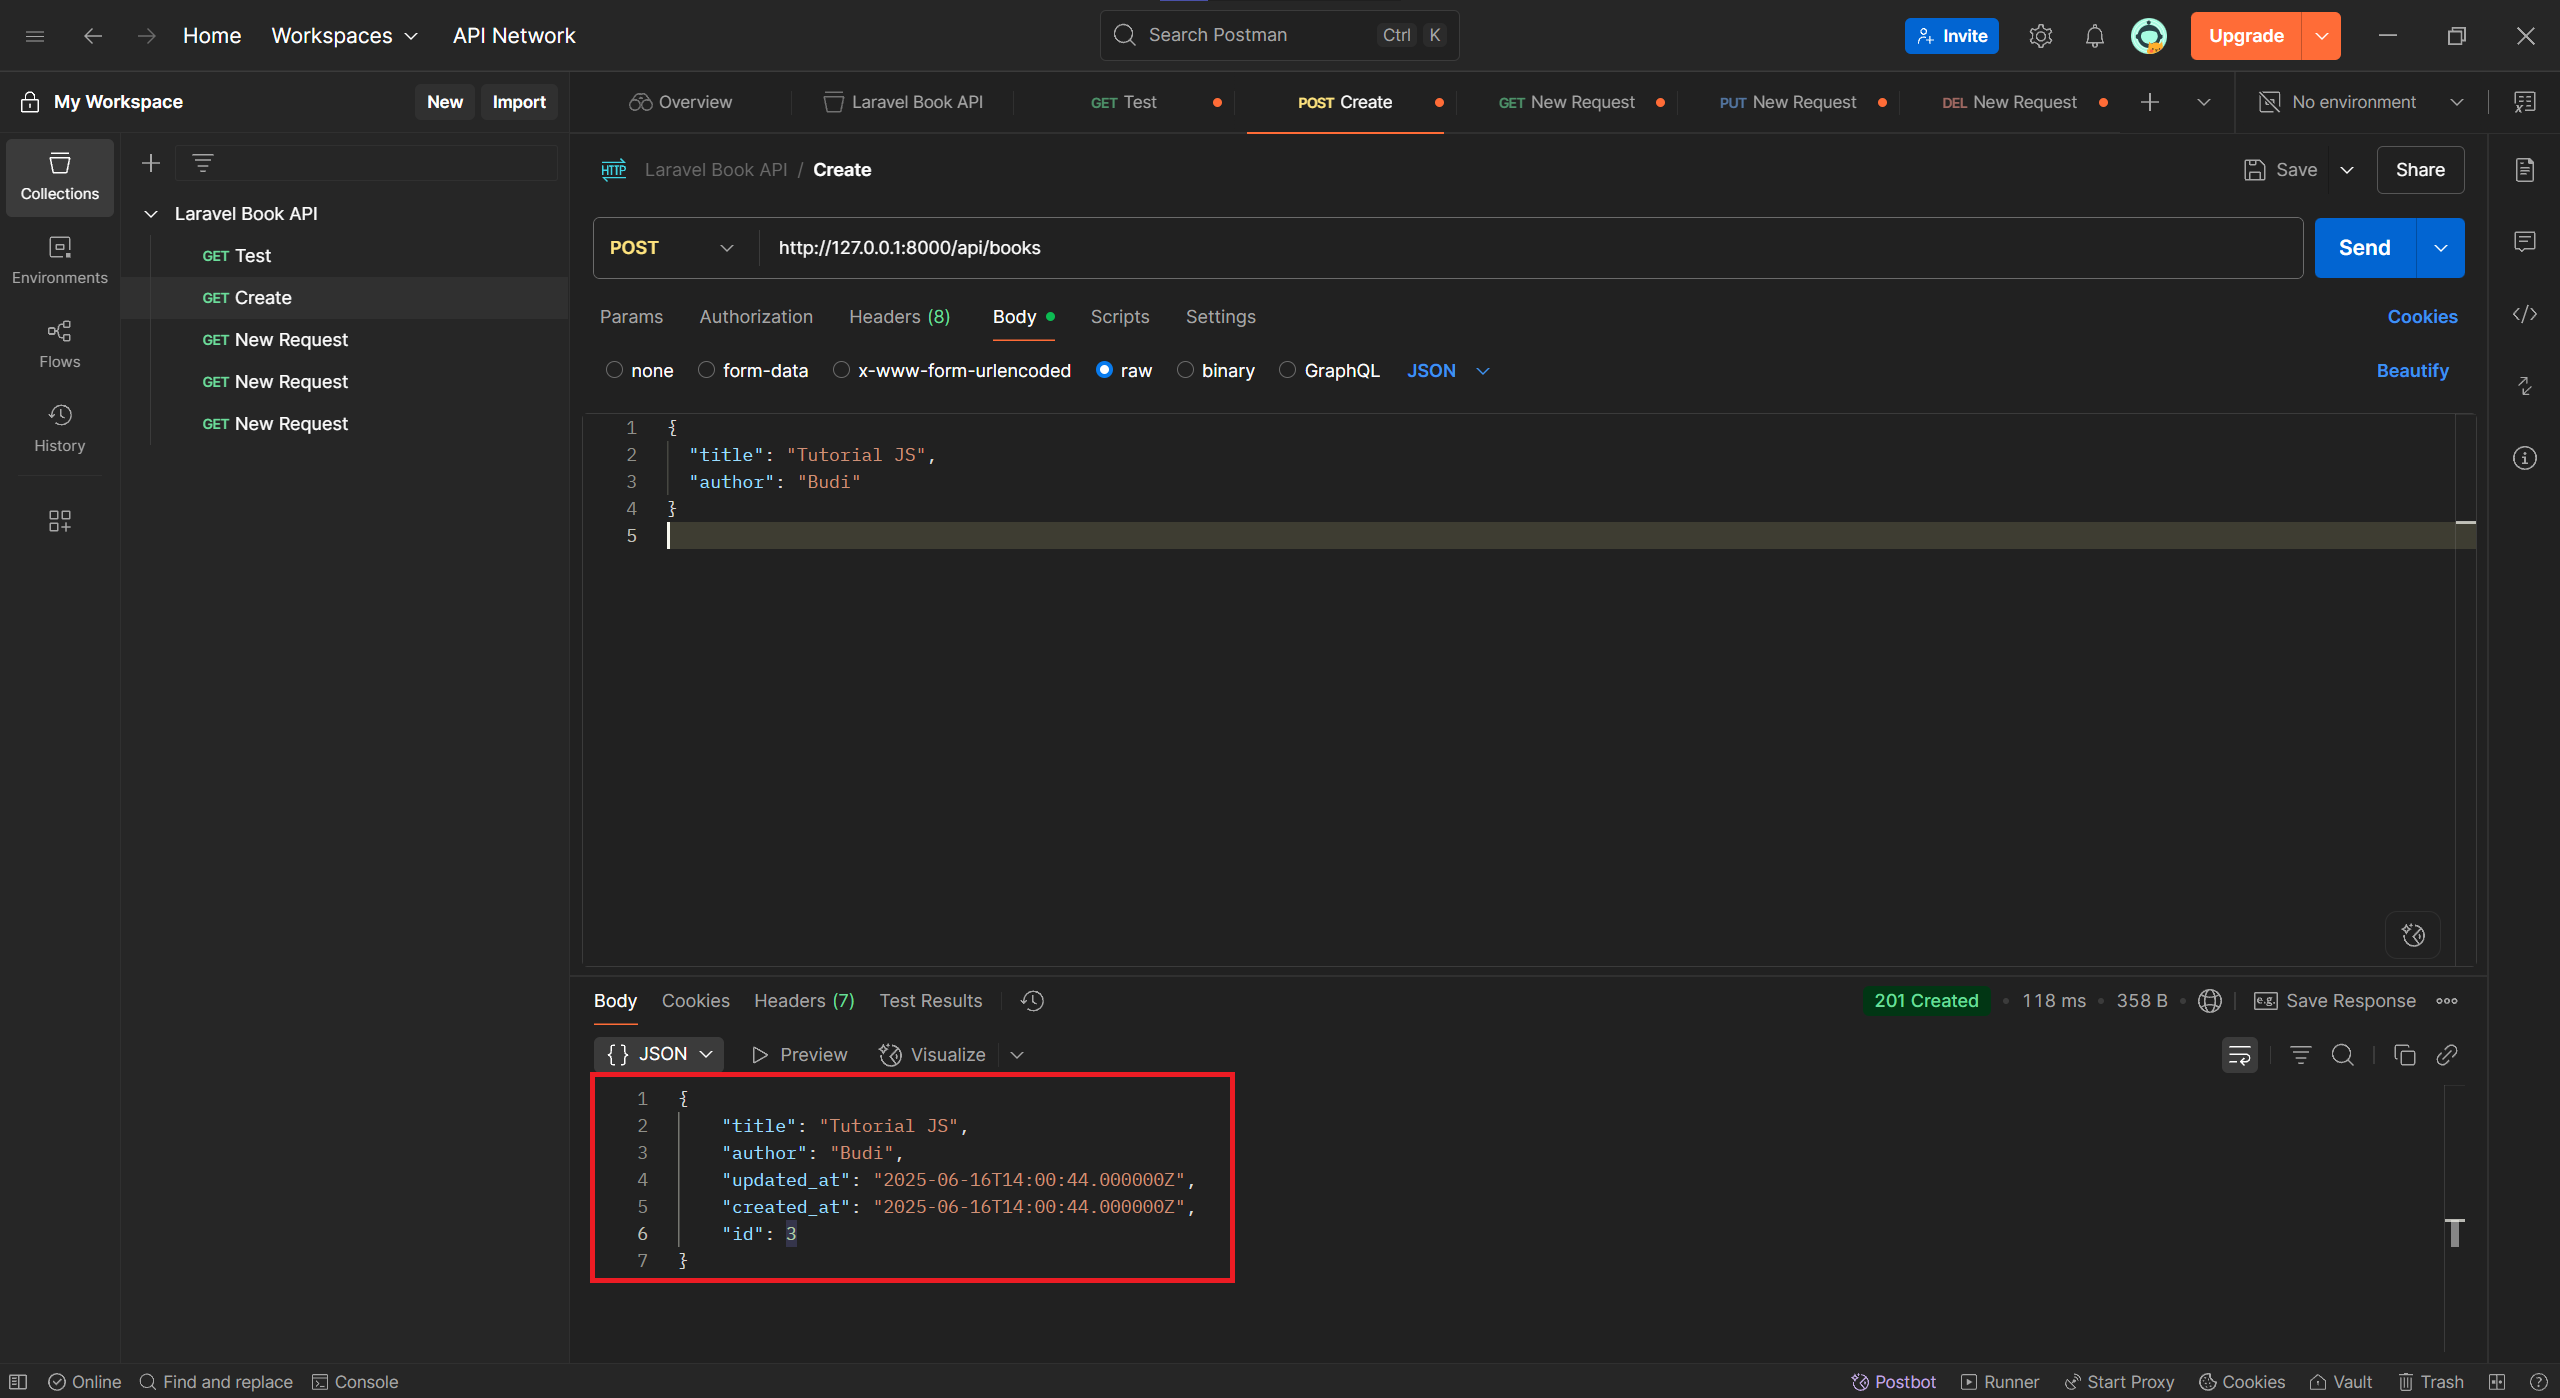Switch to the Test Results tab

(930, 1000)
